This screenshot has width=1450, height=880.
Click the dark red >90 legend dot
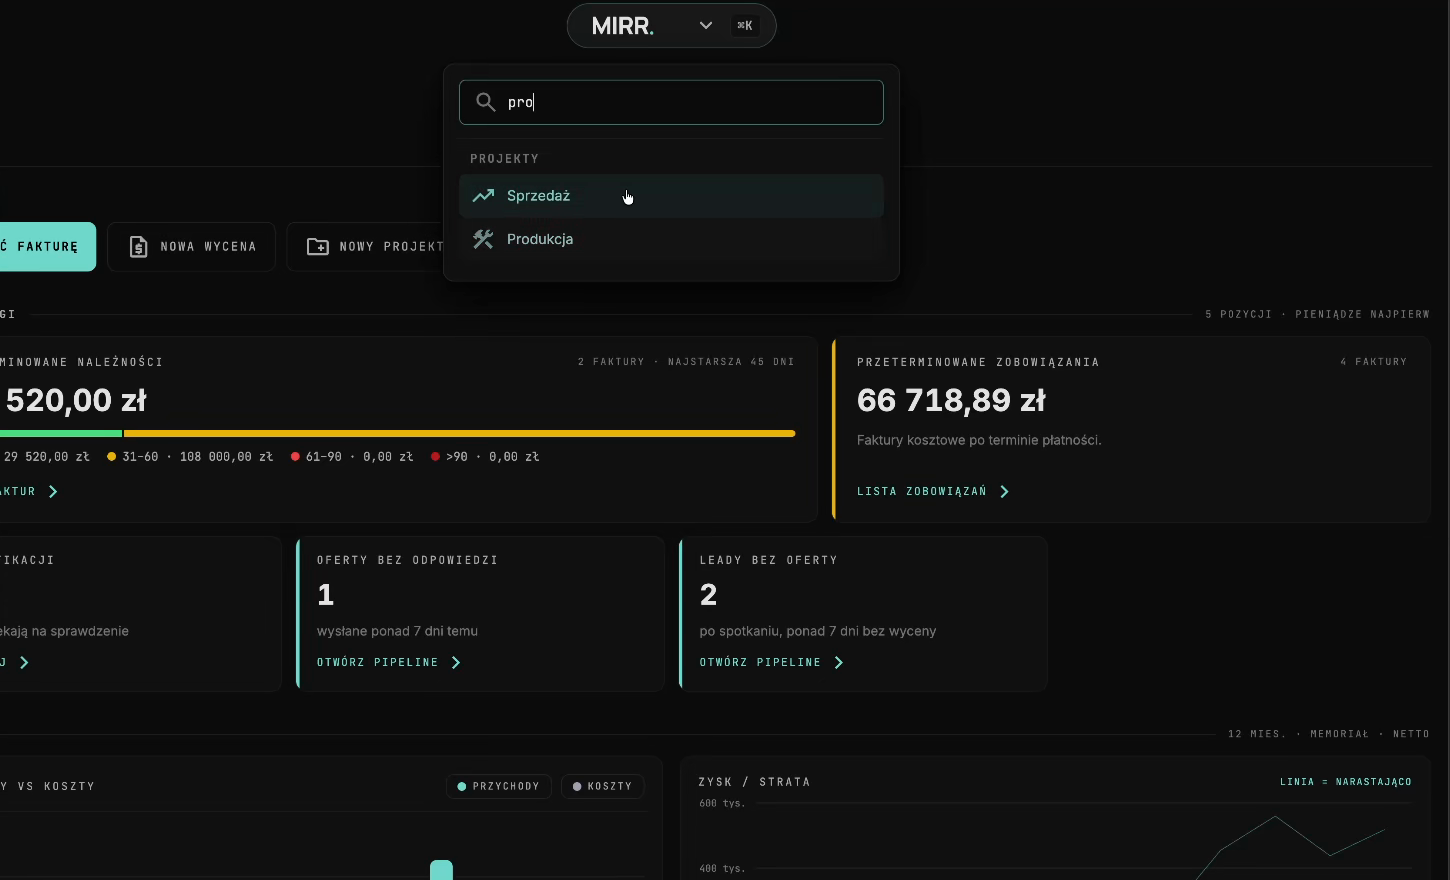[435, 457]
